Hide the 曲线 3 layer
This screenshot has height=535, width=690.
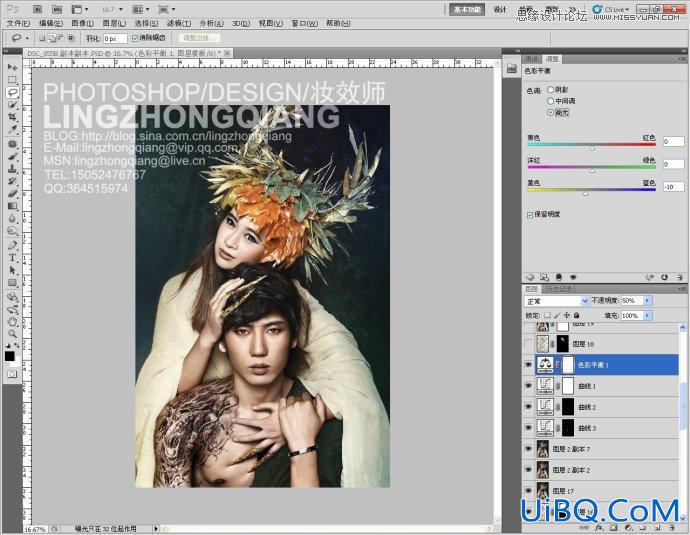coord(529,428)
